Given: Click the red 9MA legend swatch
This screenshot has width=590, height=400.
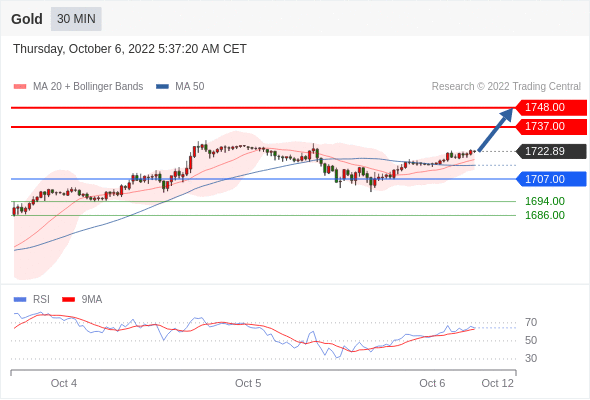Looking at the screenshot, I should (x=68, y=300).
